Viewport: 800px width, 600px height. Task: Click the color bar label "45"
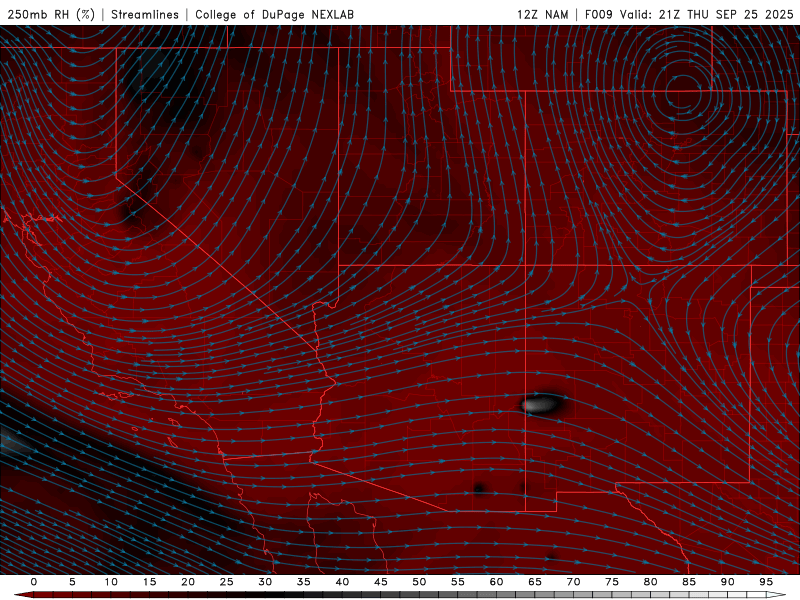point(381,582)
